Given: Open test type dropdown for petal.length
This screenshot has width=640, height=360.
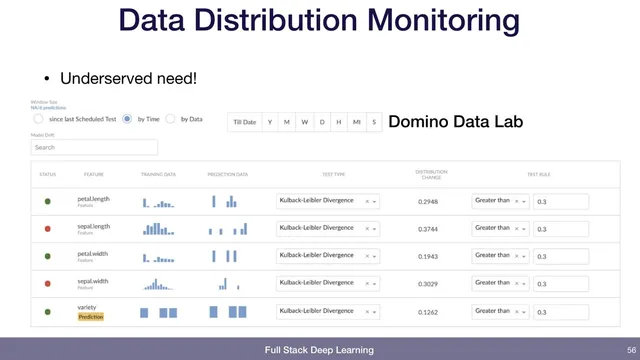Looking at the screenshot, I should click(x=328, y=201).
